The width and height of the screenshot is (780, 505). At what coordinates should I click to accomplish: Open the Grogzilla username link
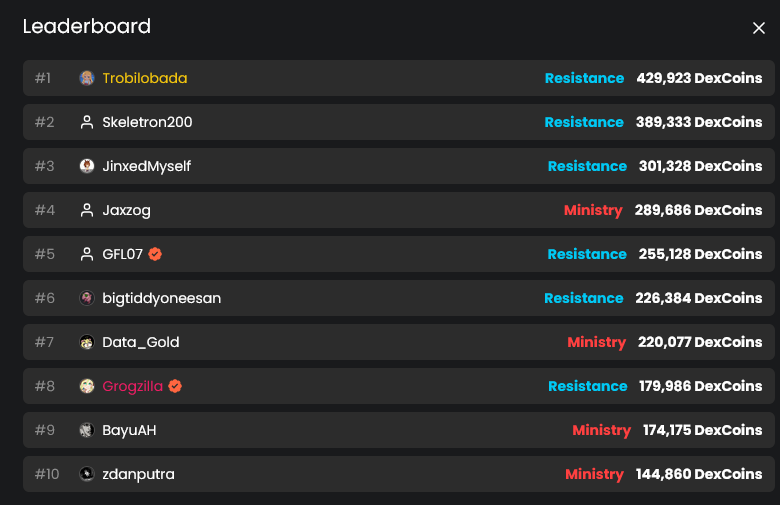point(133,386)
